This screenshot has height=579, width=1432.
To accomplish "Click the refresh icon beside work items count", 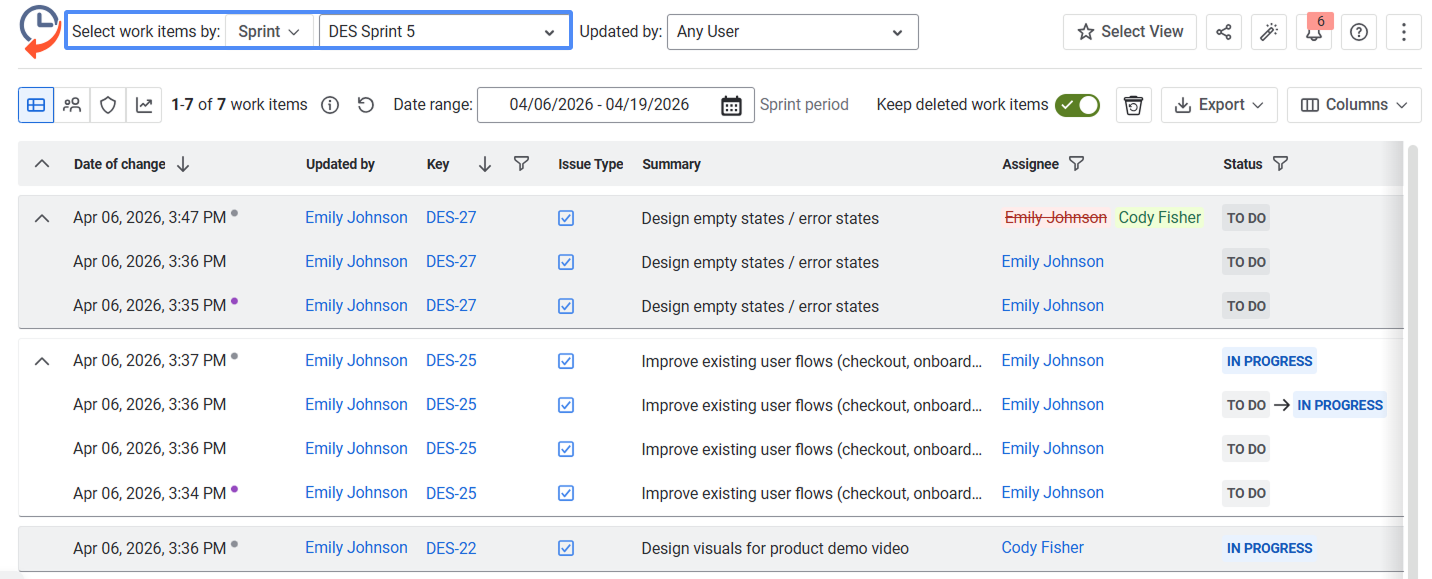I will pos(366,105).
